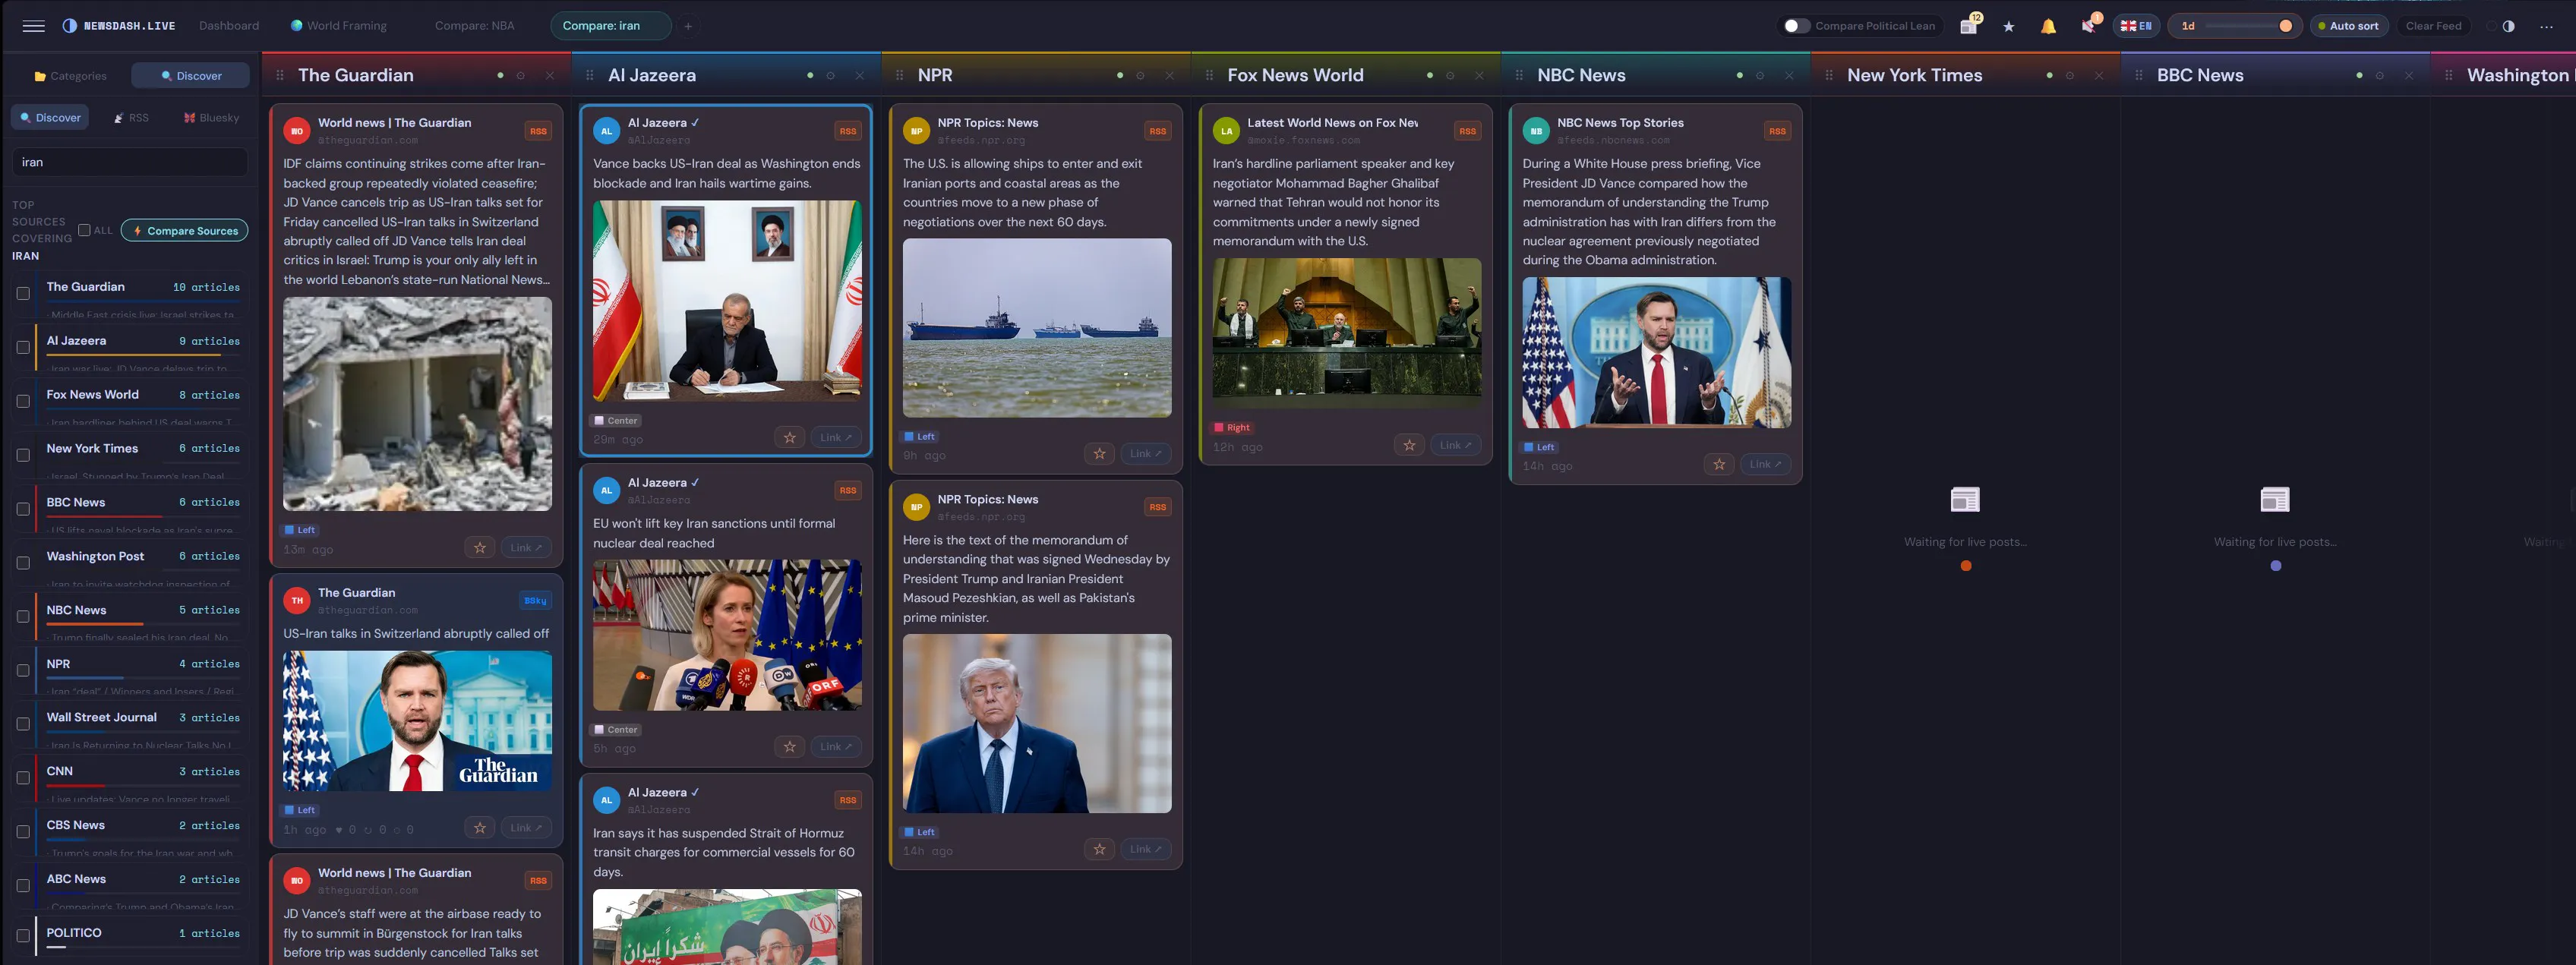Check the New York Times source checkbox
Viewport: 2576px width, 965px height.
pyautogui.click(x=23, y=455)
